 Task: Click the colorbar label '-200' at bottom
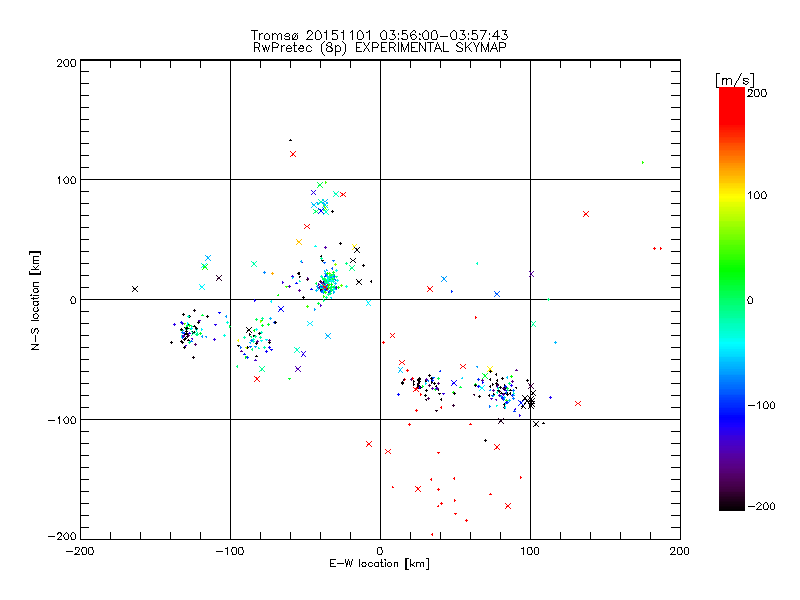coord(761,506)
